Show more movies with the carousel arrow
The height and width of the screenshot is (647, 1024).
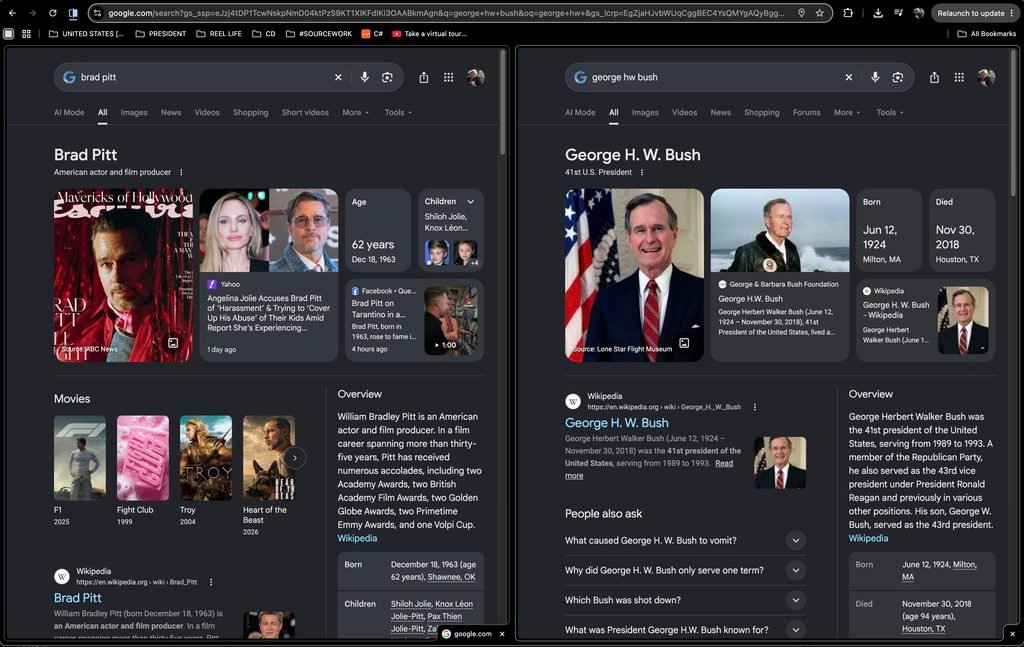tap(295, 458)
